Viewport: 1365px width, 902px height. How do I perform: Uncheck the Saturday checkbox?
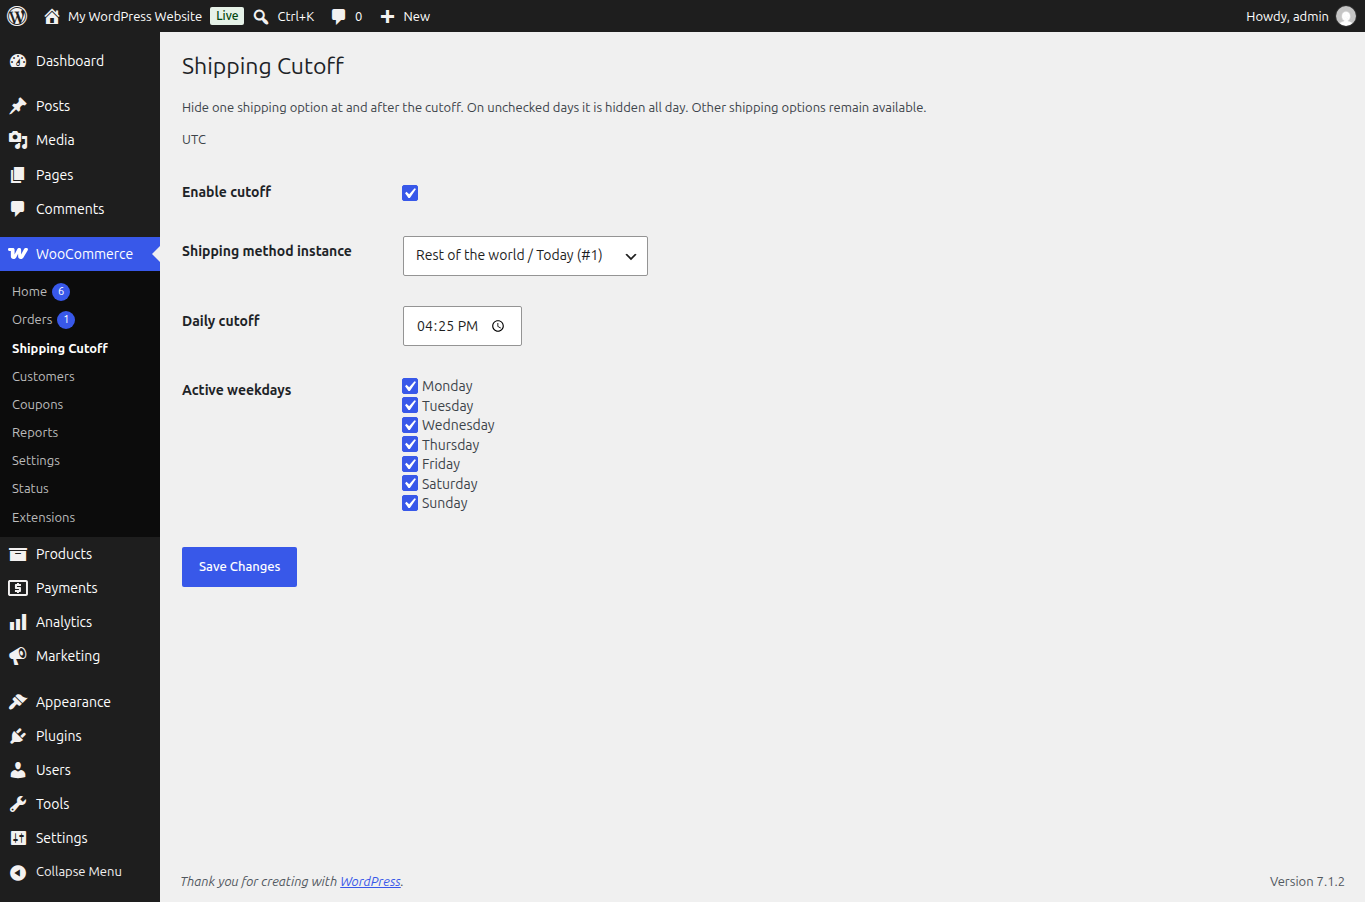(x=410, y=483)
